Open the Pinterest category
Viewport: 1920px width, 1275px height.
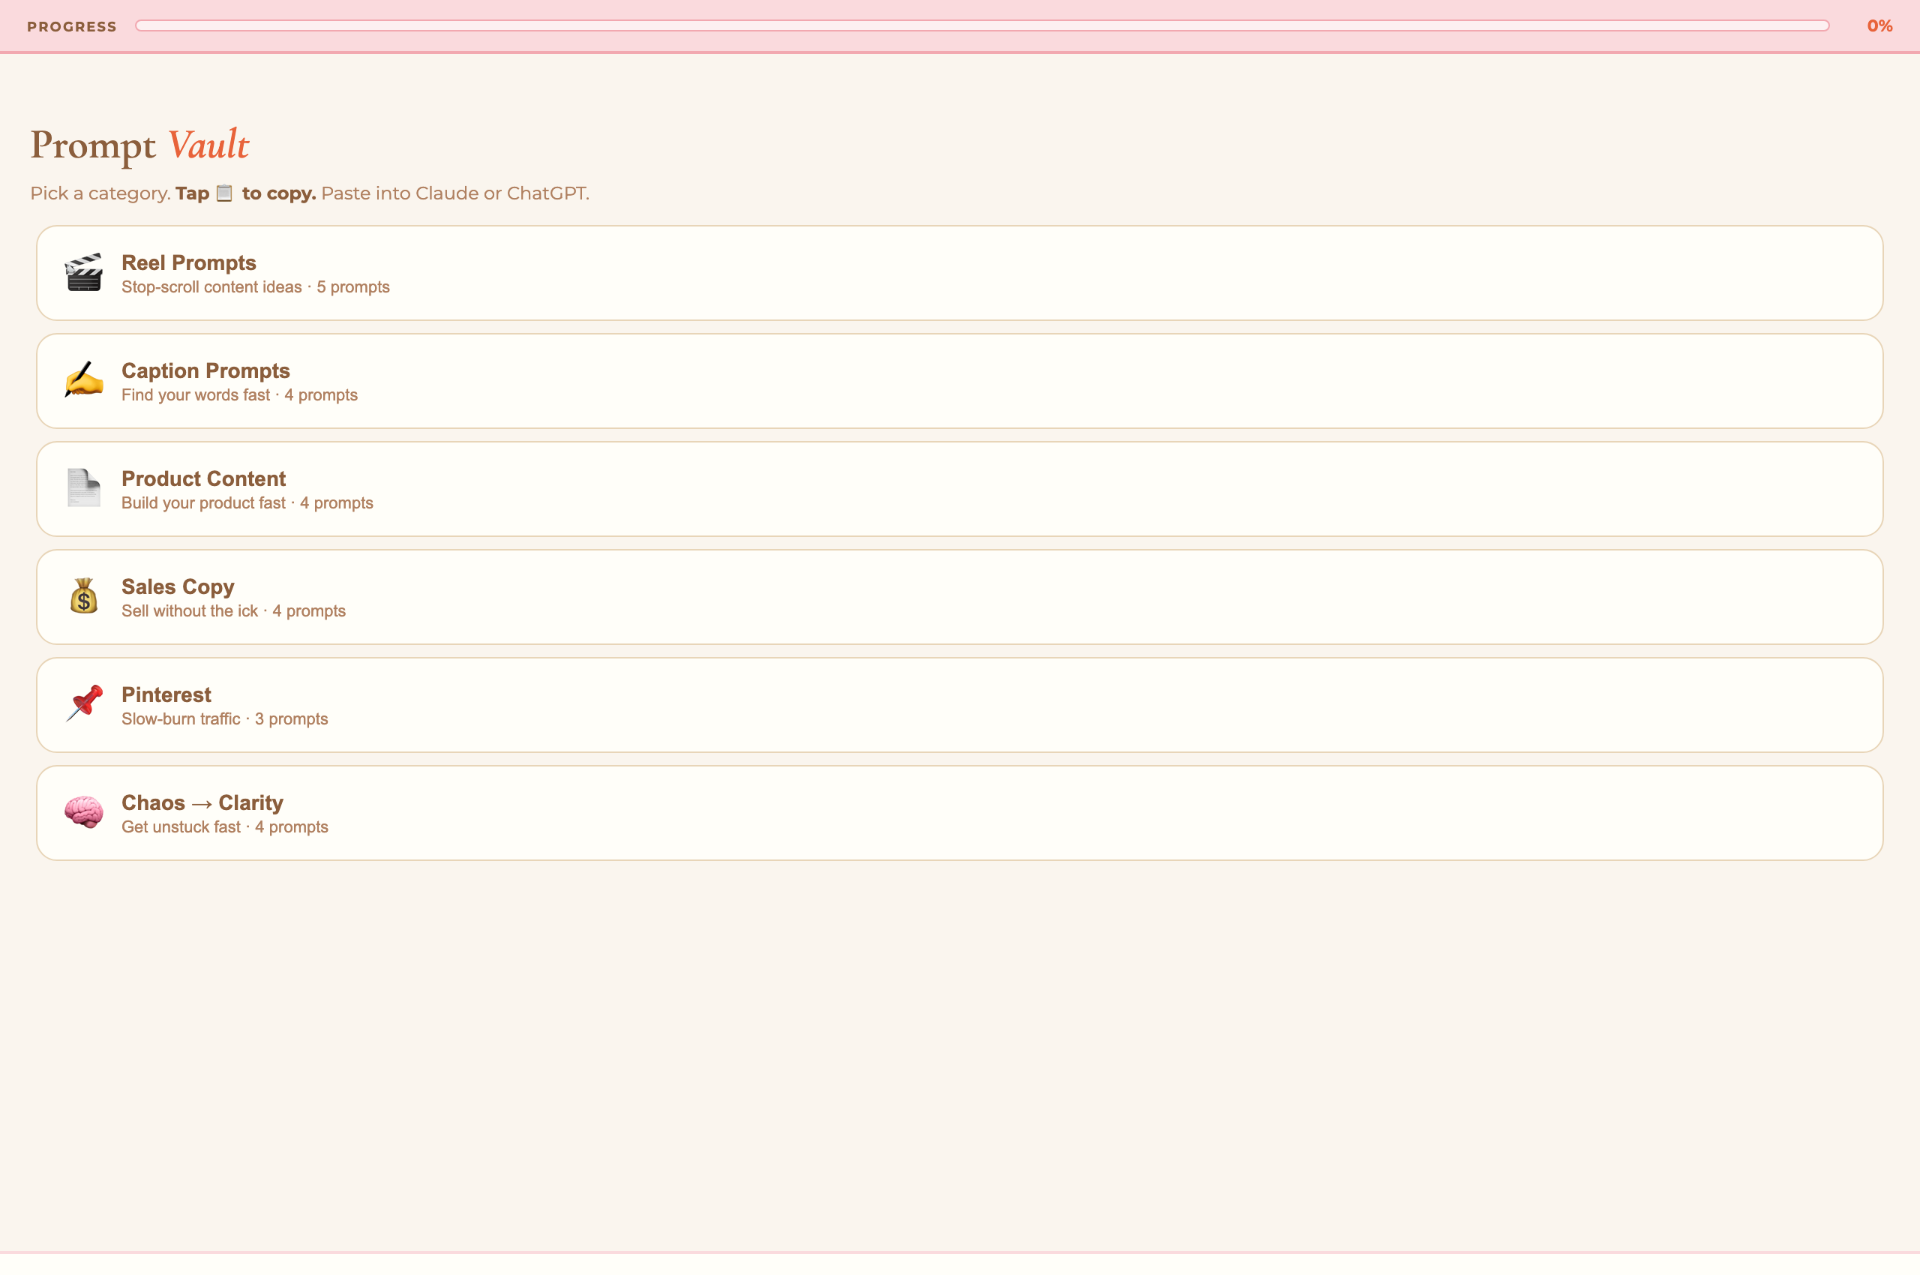coord(960,705)
